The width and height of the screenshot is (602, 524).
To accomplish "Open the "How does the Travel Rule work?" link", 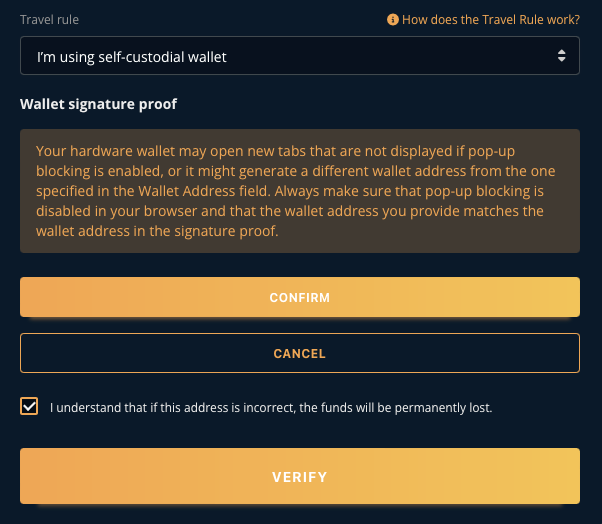I will point(490,19).
